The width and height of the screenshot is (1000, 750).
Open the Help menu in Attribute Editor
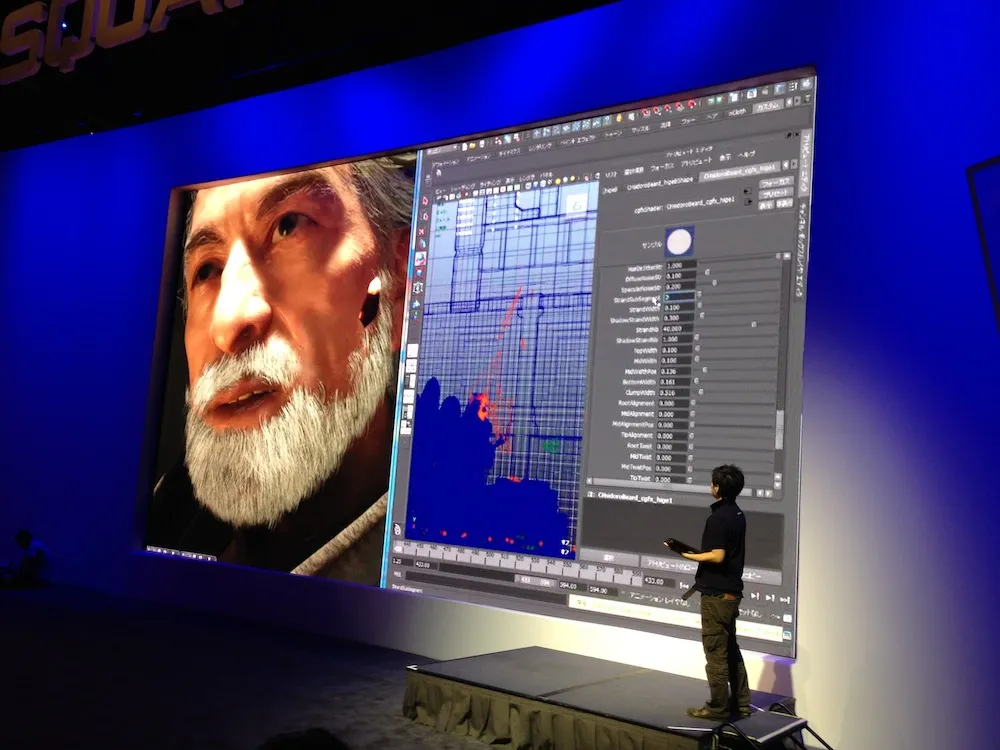(x=746, y=156)
